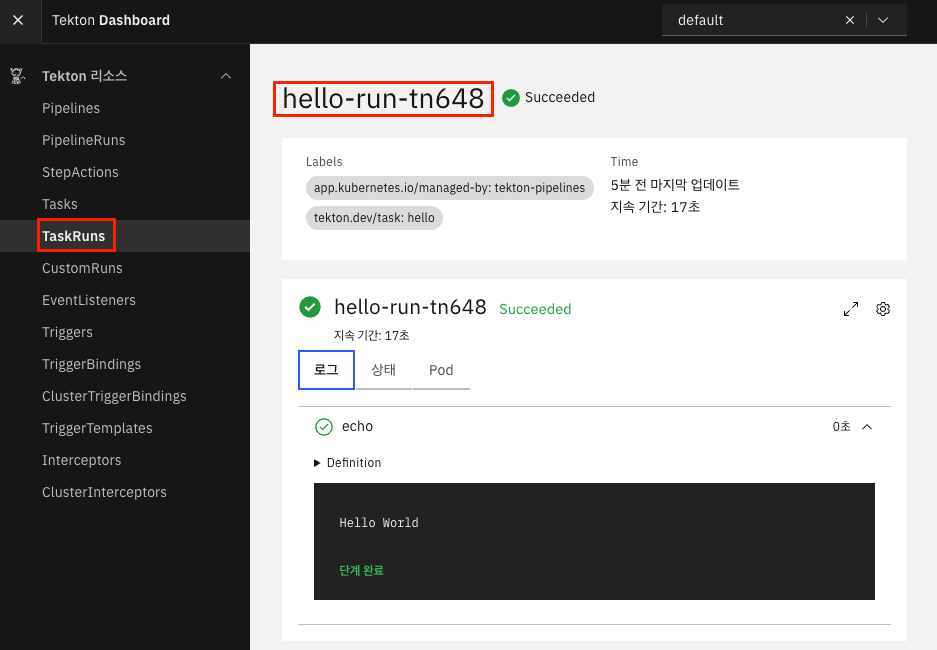Switch to the 상태 tab

click(x=384, y=370)
